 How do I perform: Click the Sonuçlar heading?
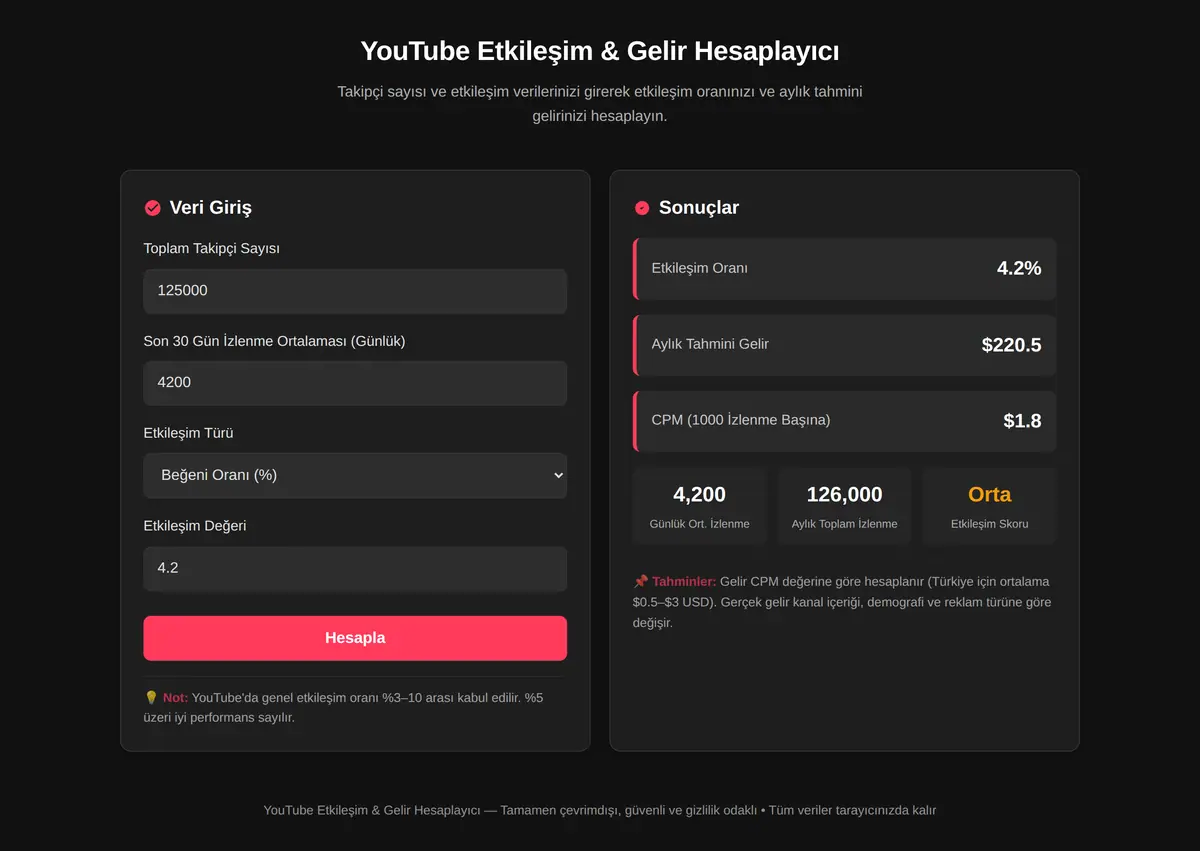699,208
